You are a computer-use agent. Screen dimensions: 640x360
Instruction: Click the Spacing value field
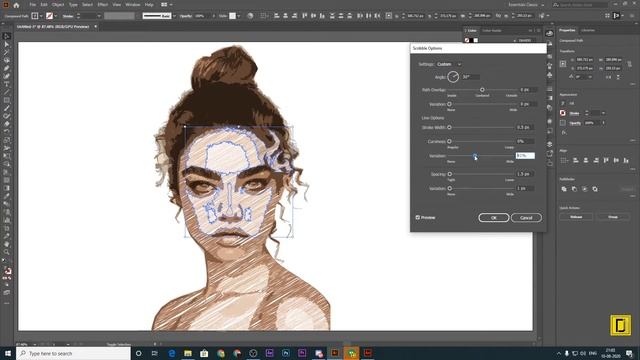pyautogui.click(x=525, y=174)
